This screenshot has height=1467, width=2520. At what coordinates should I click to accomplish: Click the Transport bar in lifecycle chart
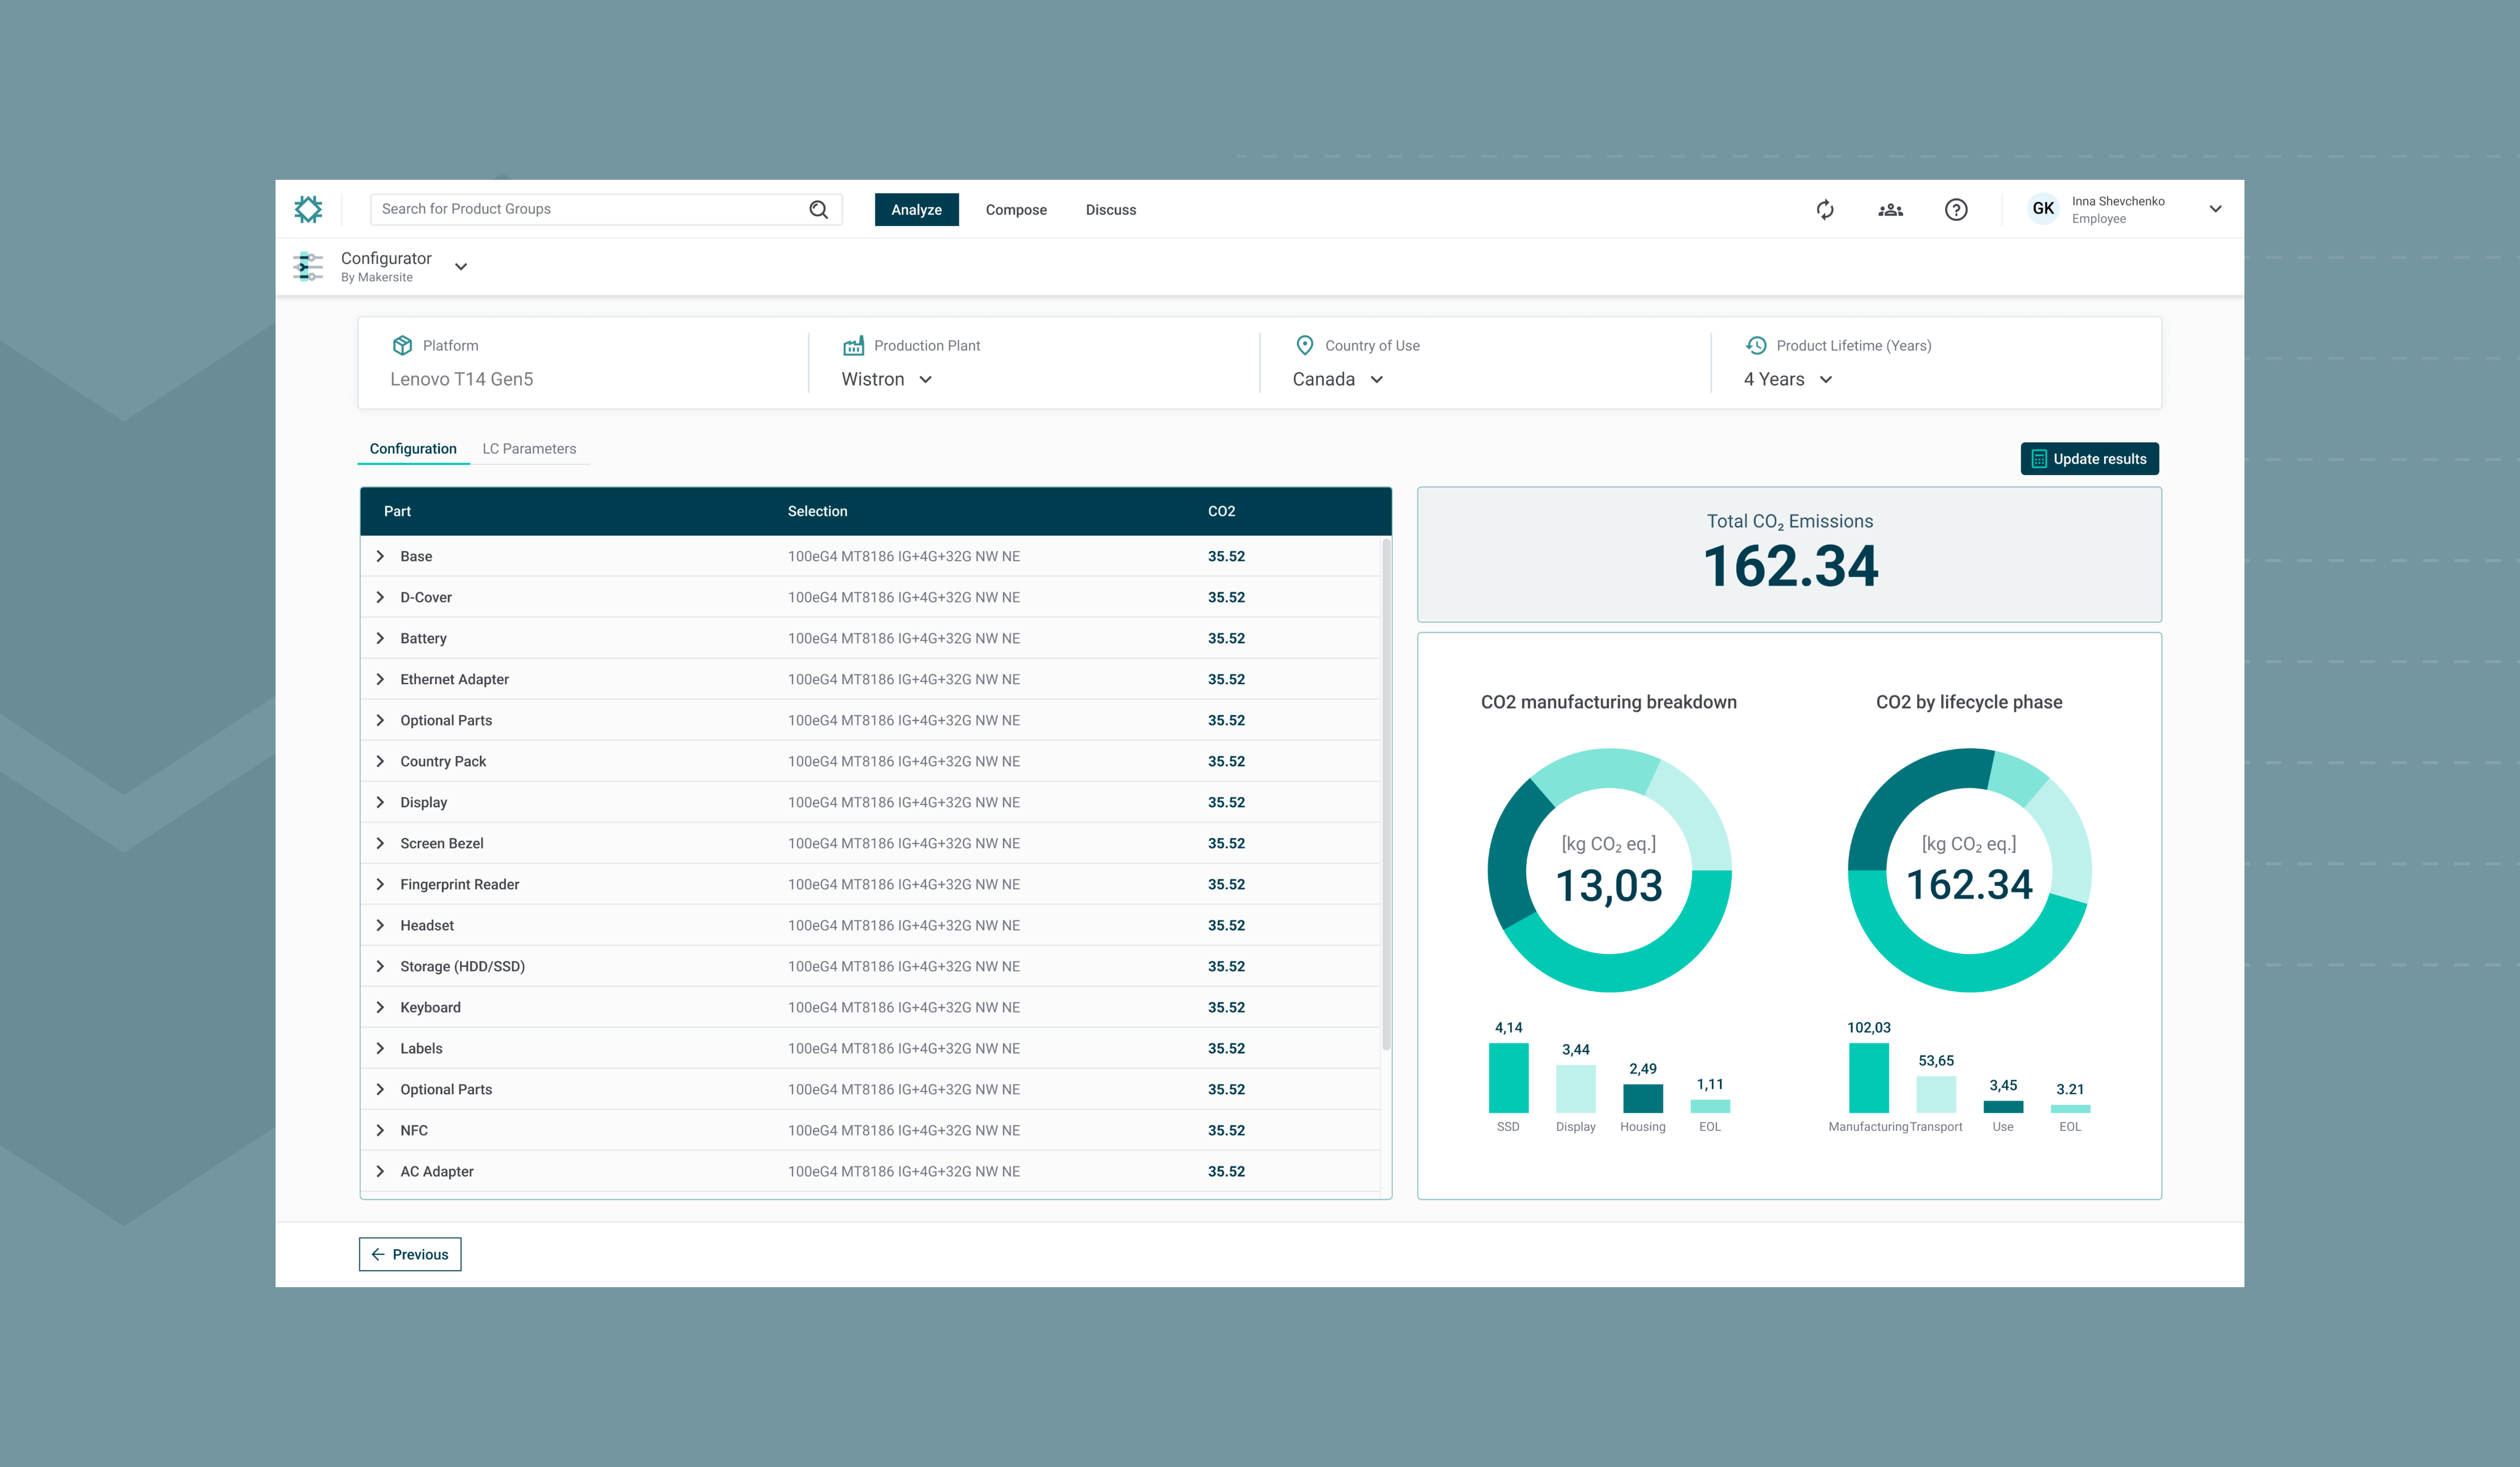[x=1936, y=1094]
